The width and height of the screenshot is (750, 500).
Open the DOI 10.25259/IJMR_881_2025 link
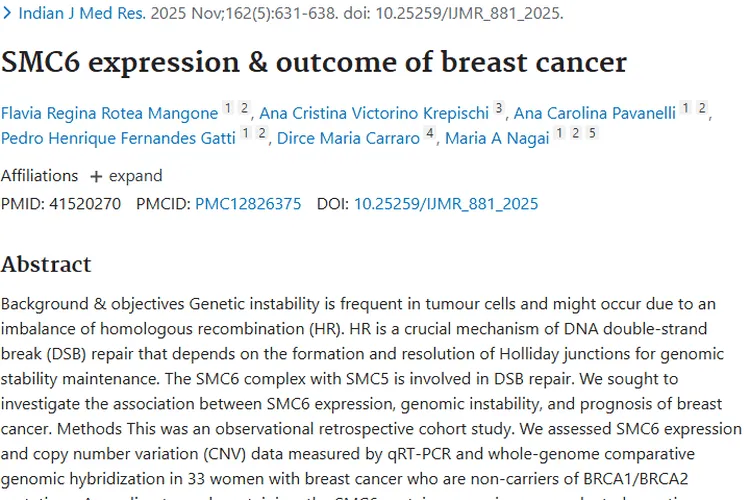pos(446,204)
